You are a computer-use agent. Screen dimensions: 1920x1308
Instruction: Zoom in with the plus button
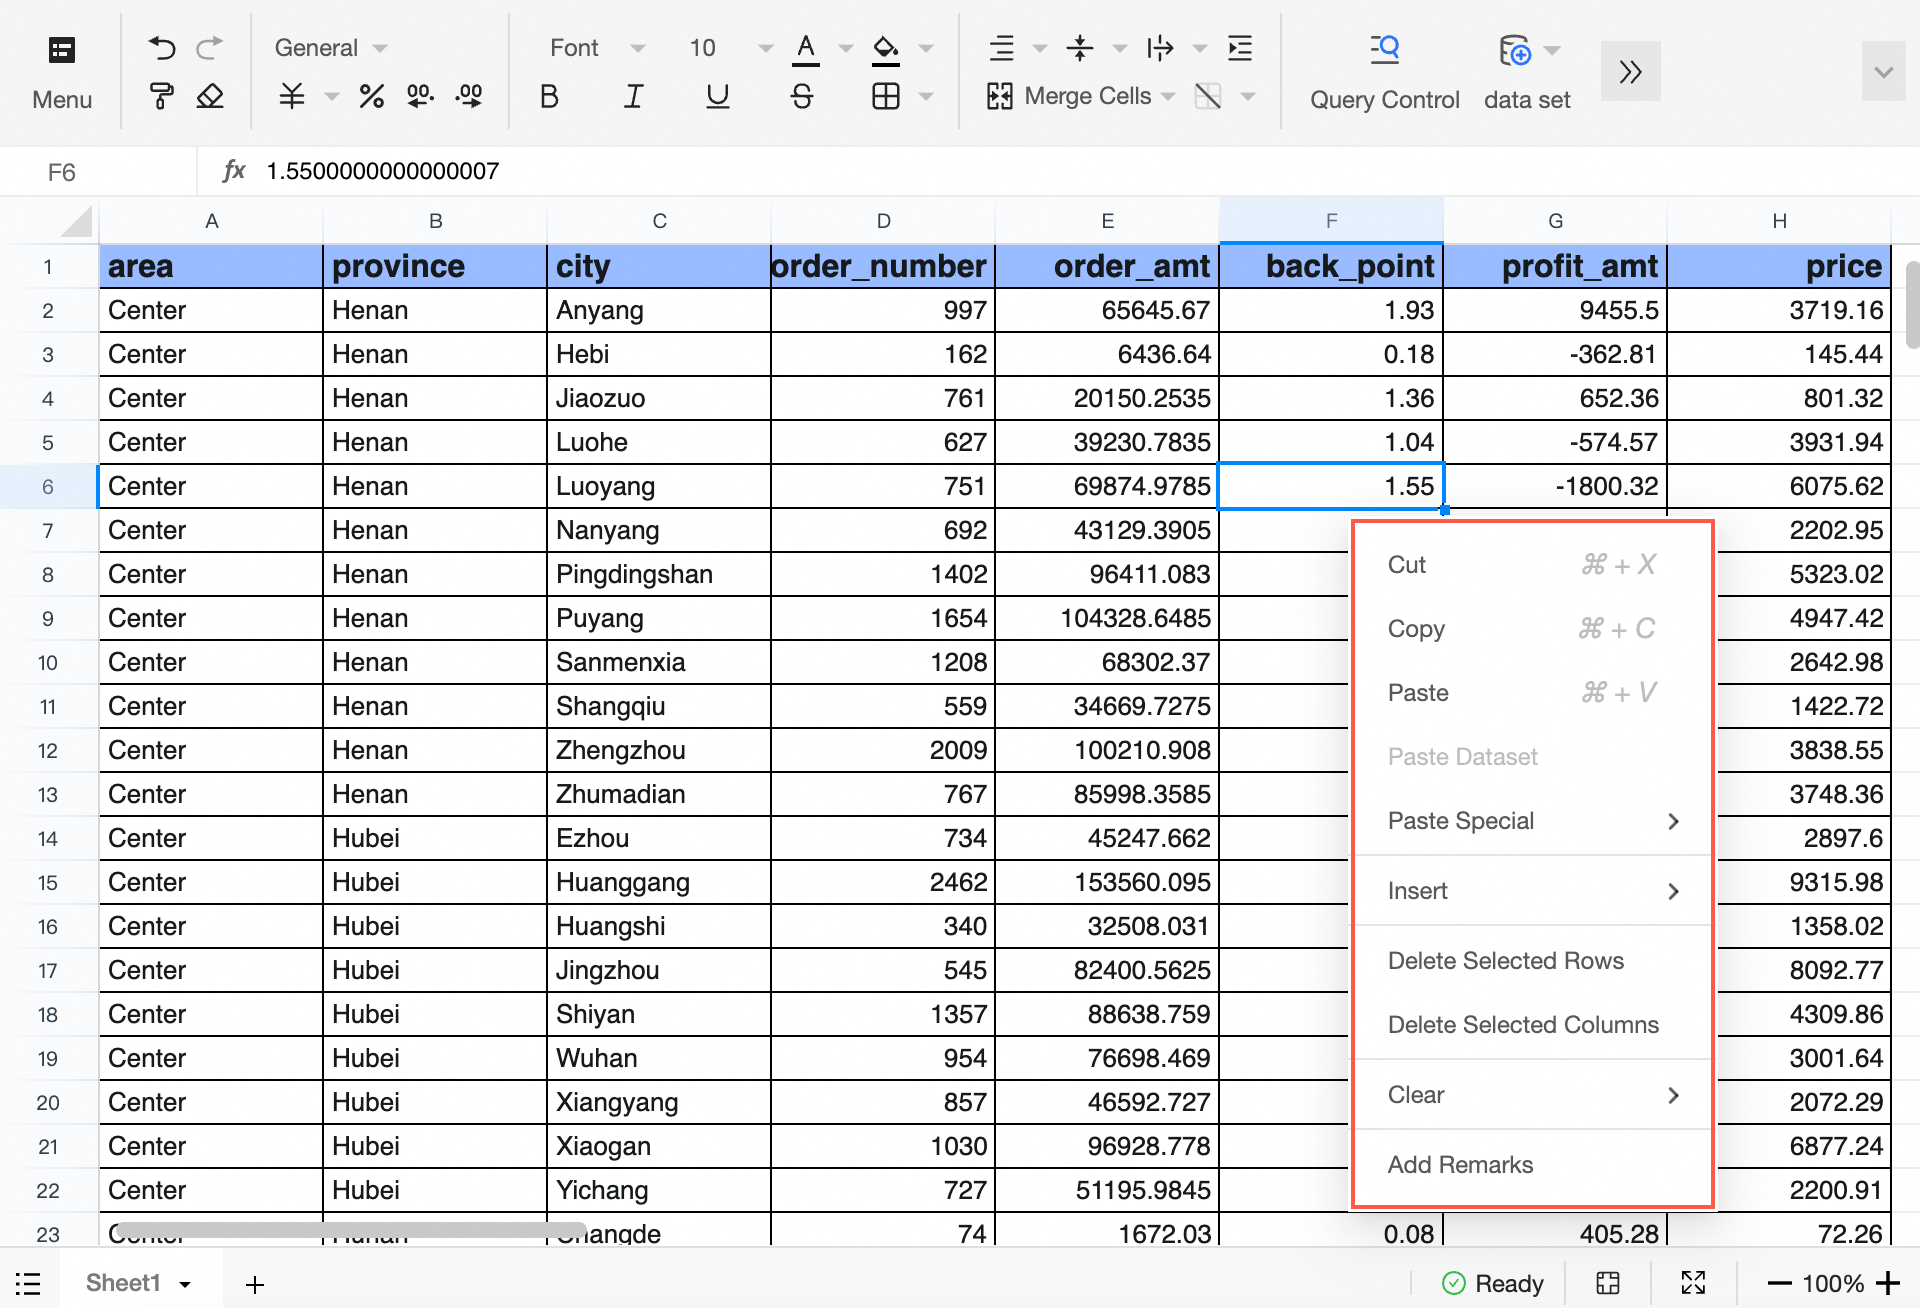point(1888,1283)
